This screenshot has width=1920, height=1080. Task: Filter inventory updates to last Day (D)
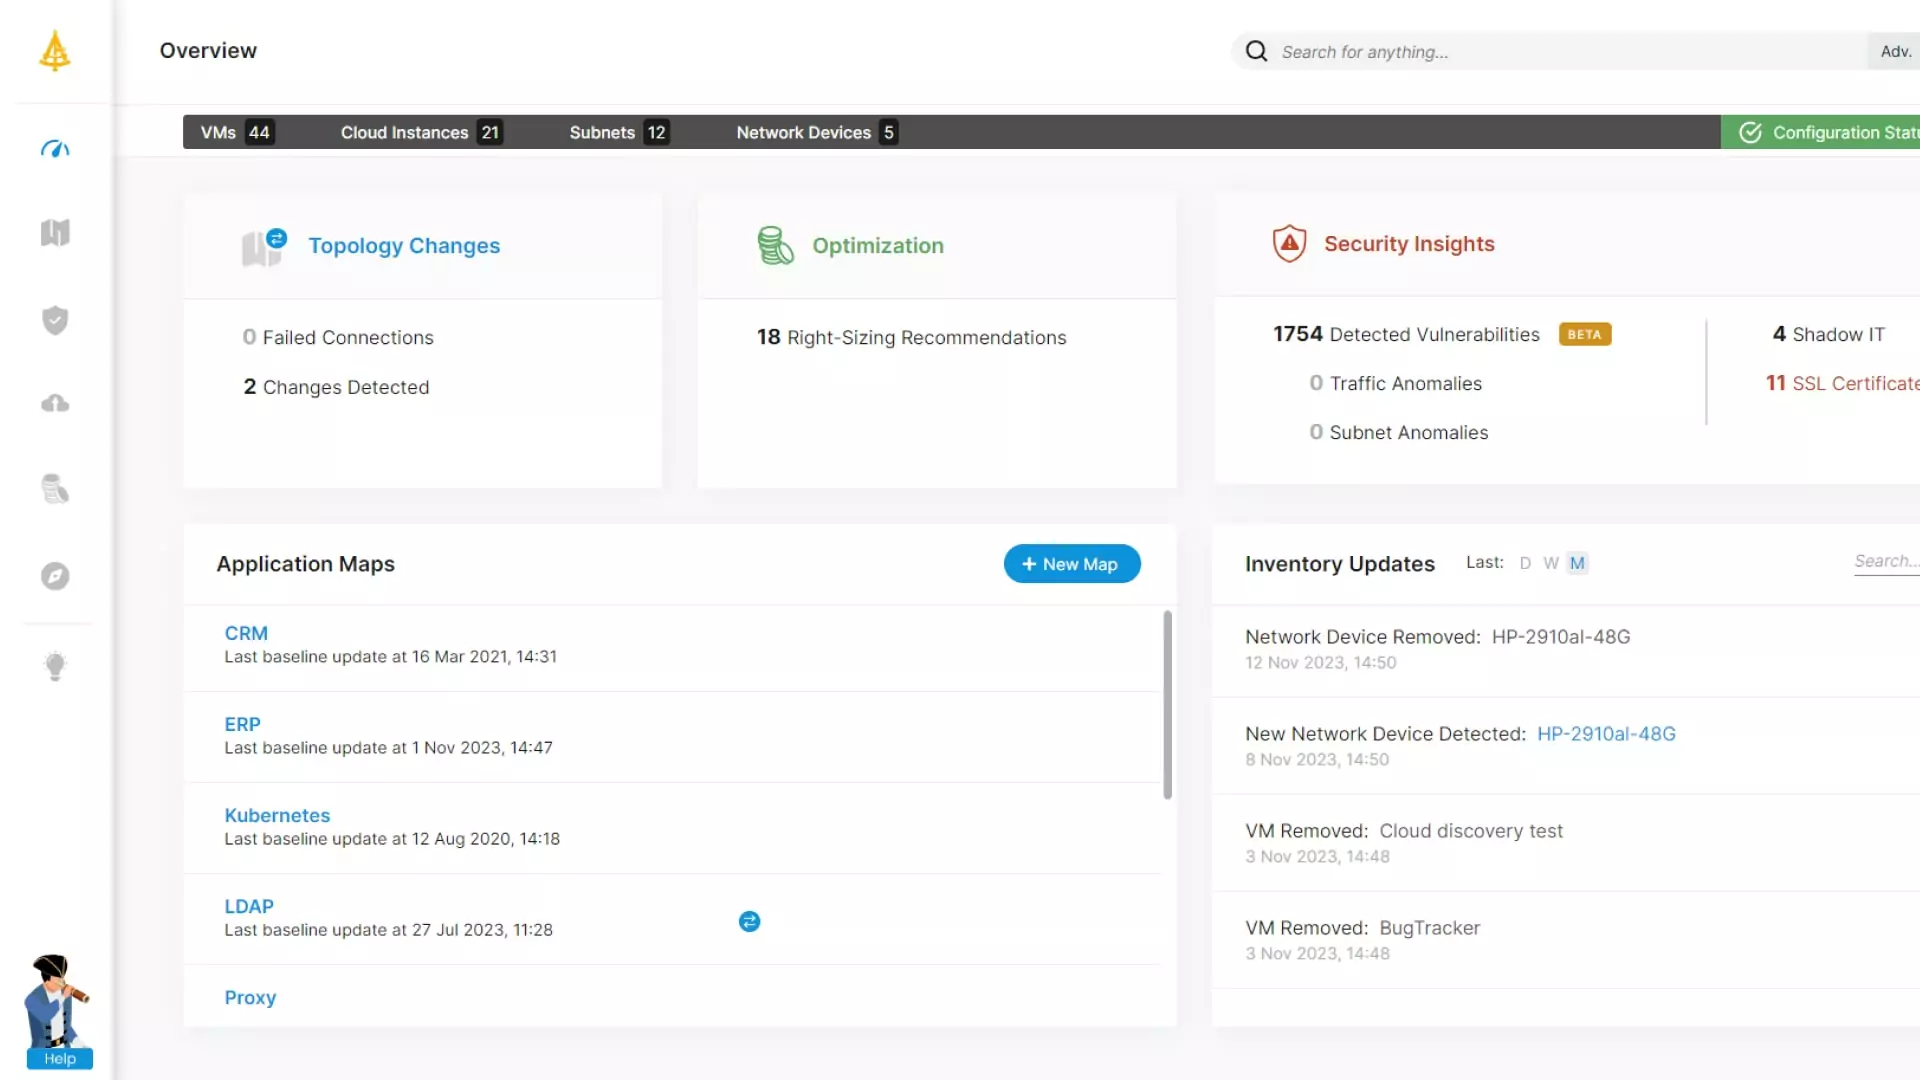coord(1525,563)
